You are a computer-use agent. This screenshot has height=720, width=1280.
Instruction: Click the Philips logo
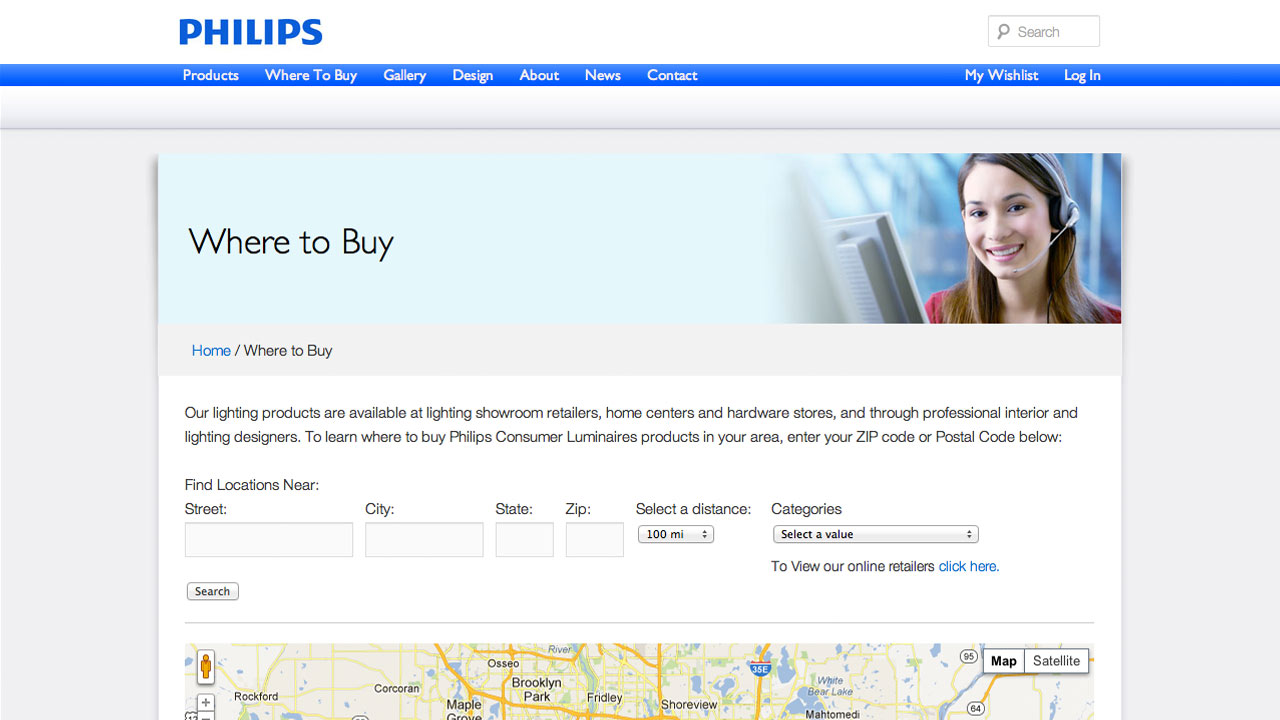tap(251, 32)
